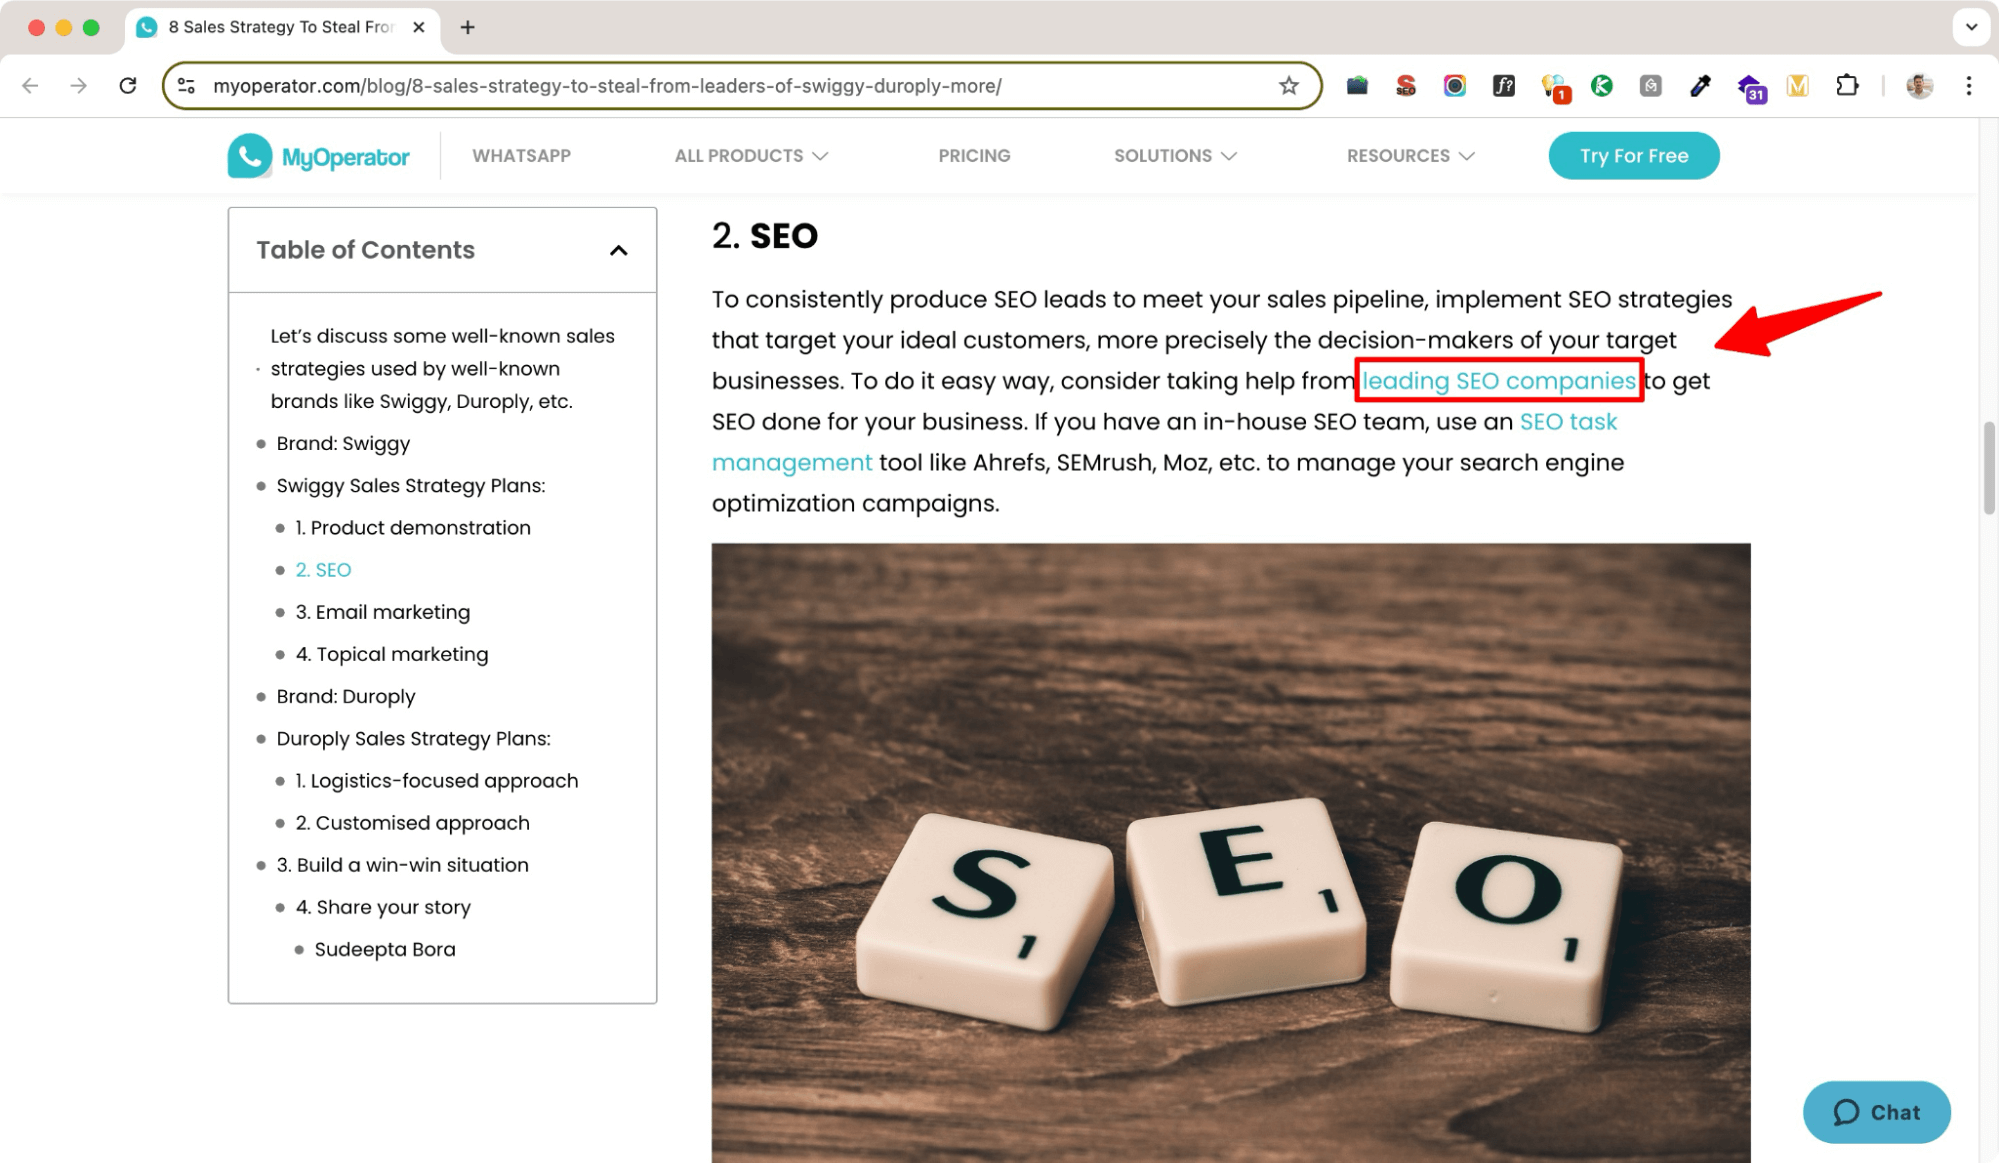
Task: Follow the leading SEO companies link
Action: (x=1498, y=381)
